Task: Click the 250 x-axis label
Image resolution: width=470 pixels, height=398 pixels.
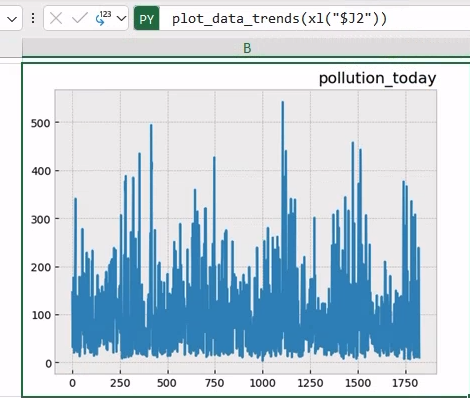Action: [x=120, y=383]
